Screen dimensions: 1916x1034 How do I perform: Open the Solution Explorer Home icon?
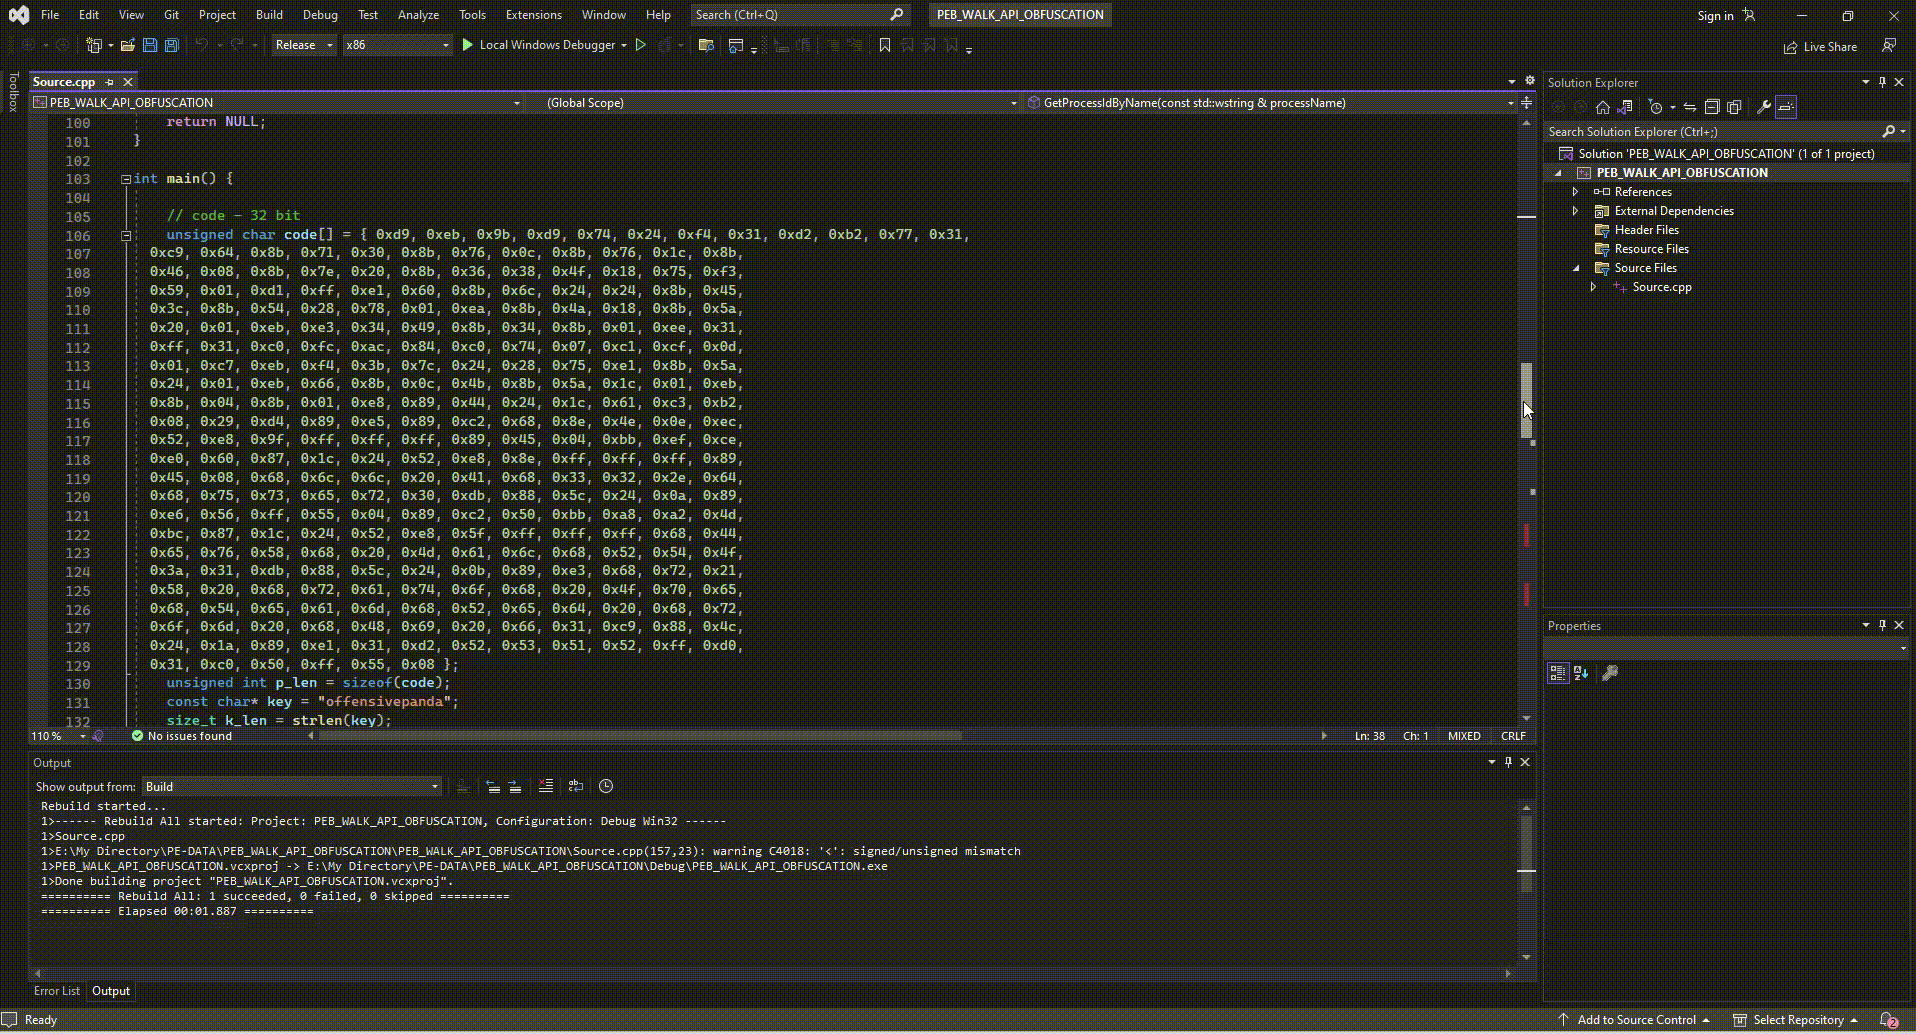(x=1603, y=107)
